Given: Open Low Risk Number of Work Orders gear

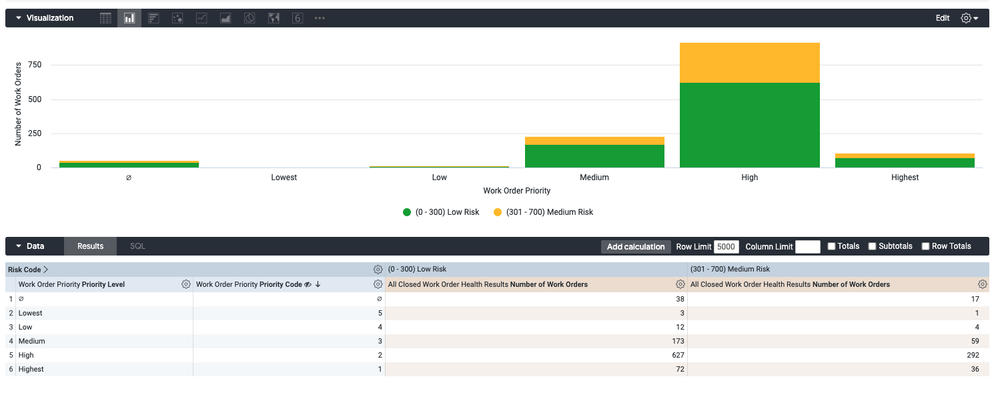Looking at the screenshot, I should tap(680, 284).
